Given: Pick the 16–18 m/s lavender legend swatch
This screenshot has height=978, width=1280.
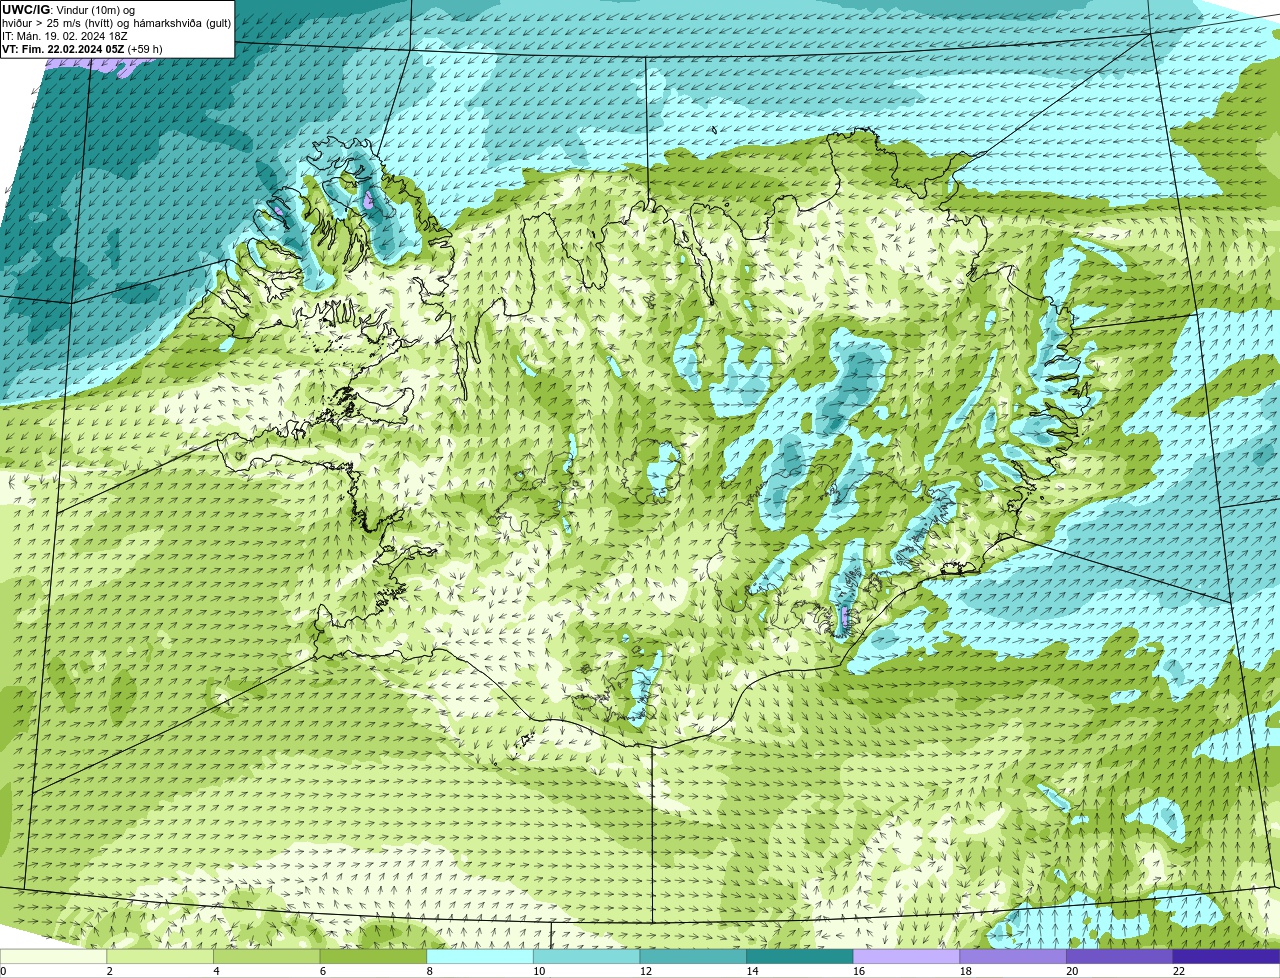Looking at the screenshot, I should point(907,956).
